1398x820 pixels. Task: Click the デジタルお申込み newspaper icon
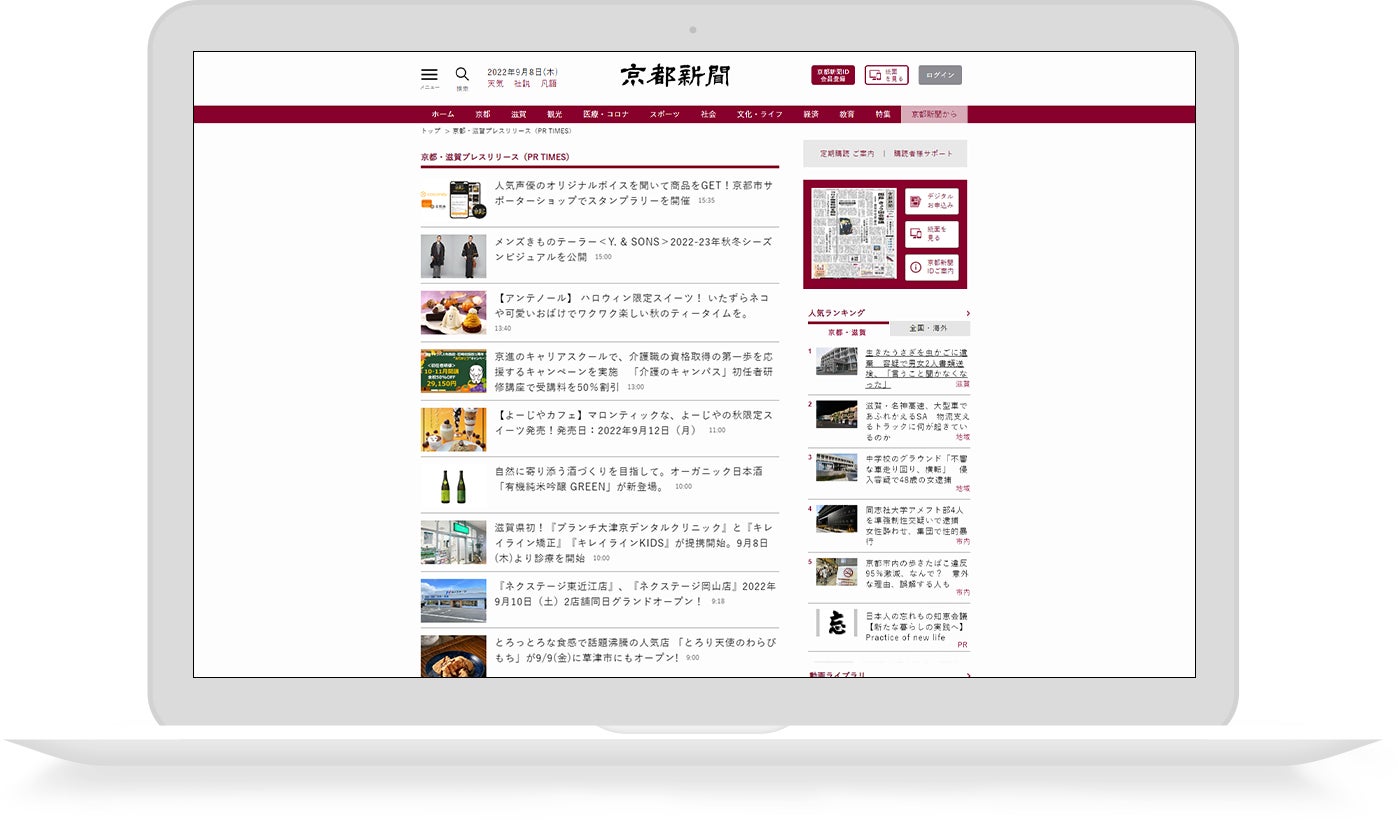(x=915, y=201)
